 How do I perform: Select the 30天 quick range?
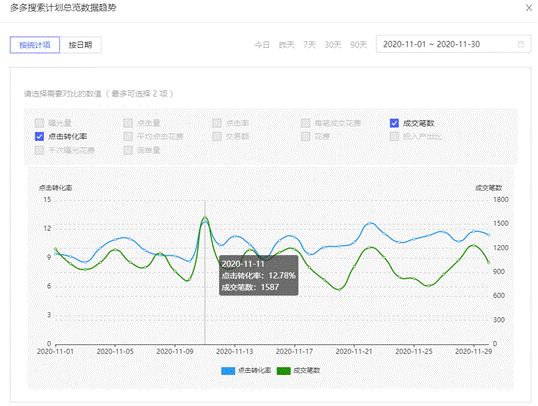[333, 45]
